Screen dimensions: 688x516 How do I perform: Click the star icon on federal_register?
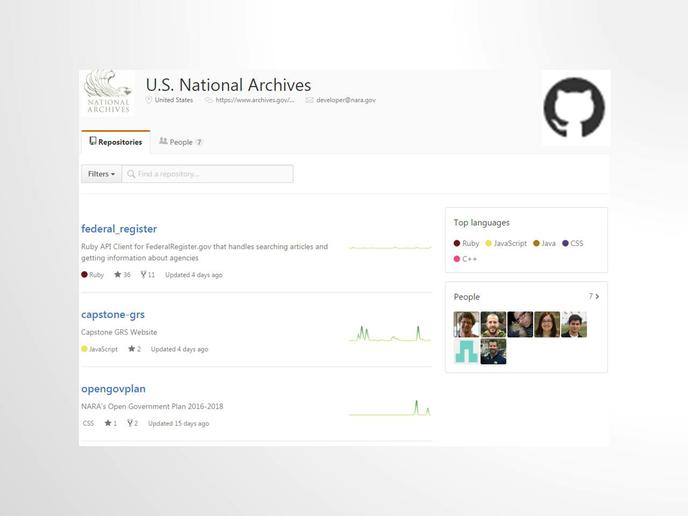(118, 275)
